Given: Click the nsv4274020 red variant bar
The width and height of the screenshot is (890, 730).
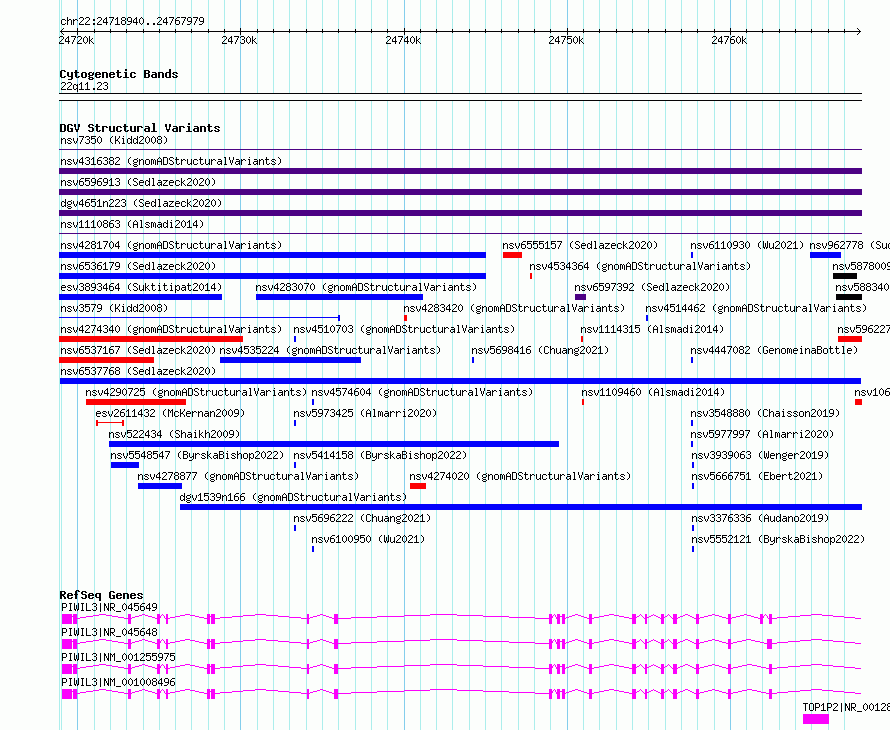Looking at the screenshot, I should click(418, 486).
